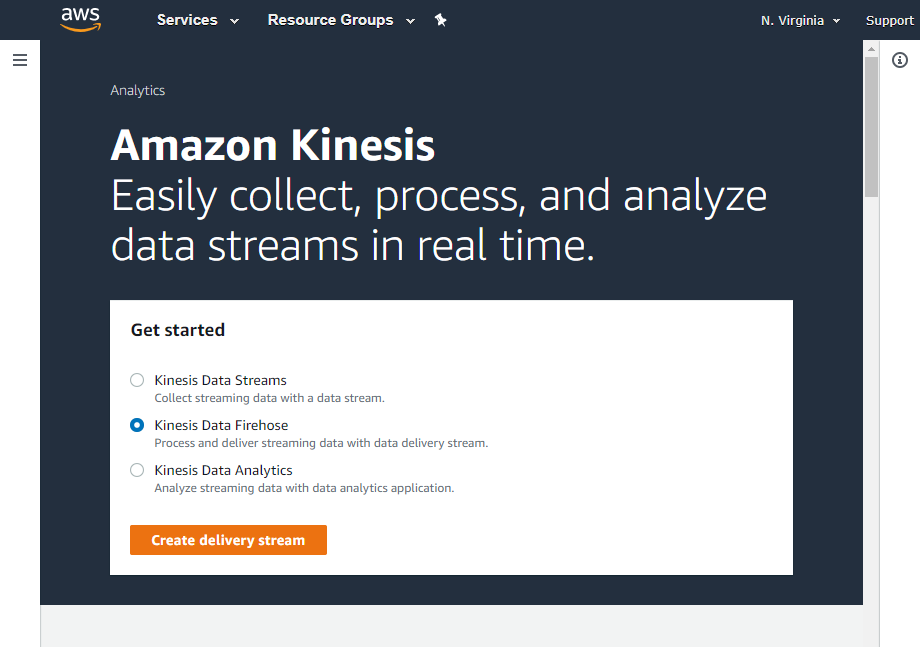Click the vertical scrollbar thumb
920x647 pixels.
tap(871, 127)
